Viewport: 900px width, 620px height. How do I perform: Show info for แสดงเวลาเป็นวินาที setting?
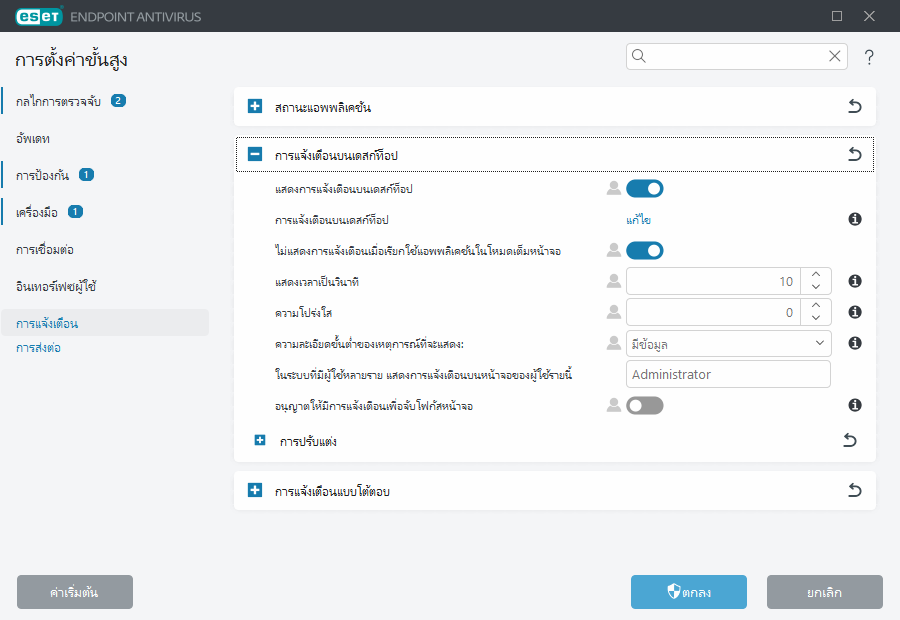click(x=855, y=281)
